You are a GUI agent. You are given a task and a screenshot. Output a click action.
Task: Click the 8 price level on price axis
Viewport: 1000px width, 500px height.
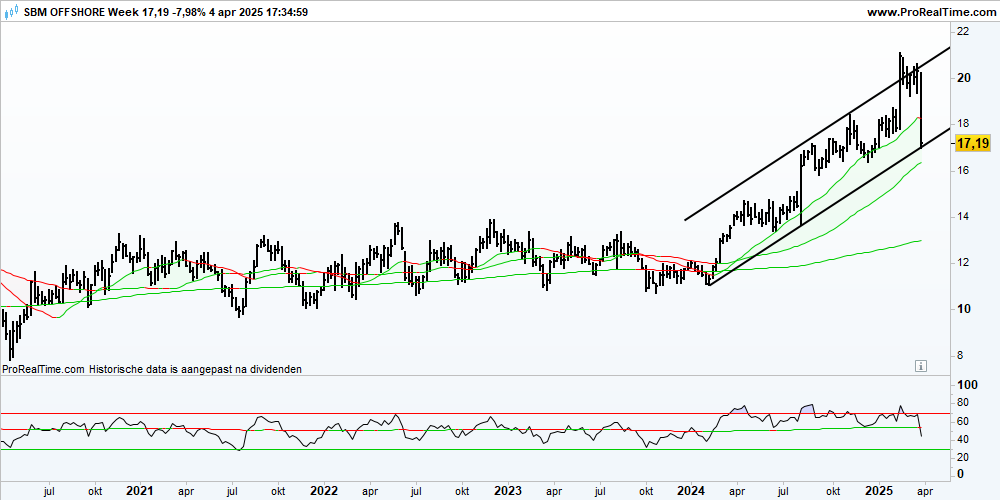pyautogui.click(x=960, y=356)
